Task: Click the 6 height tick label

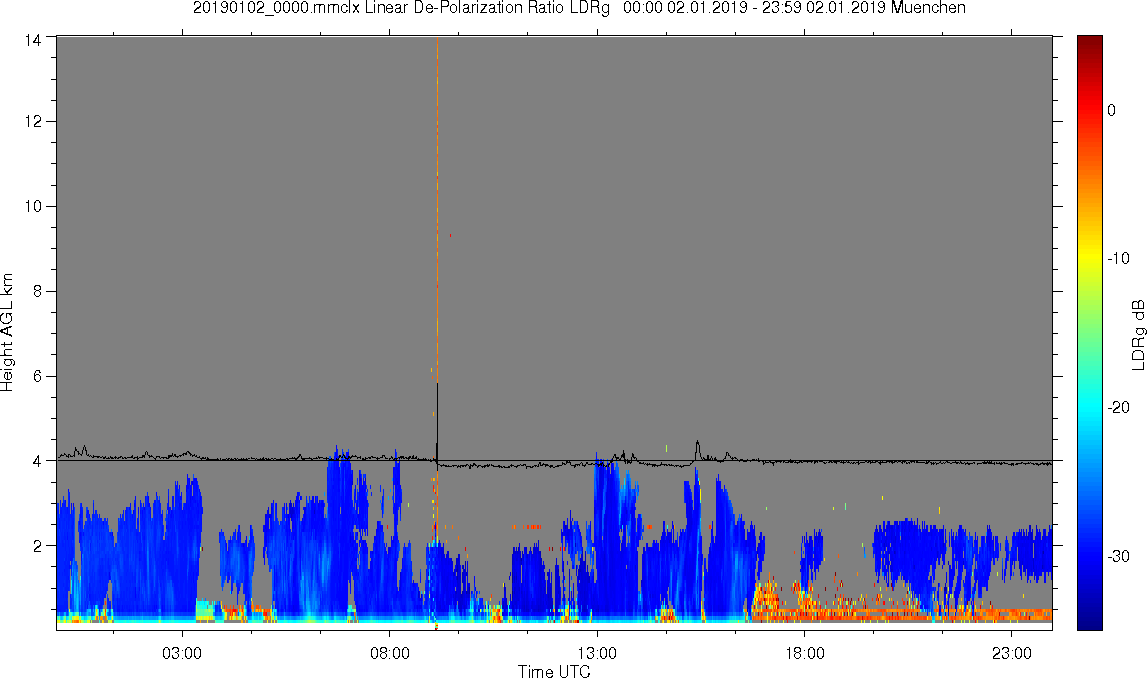Action: pos(37,376)
